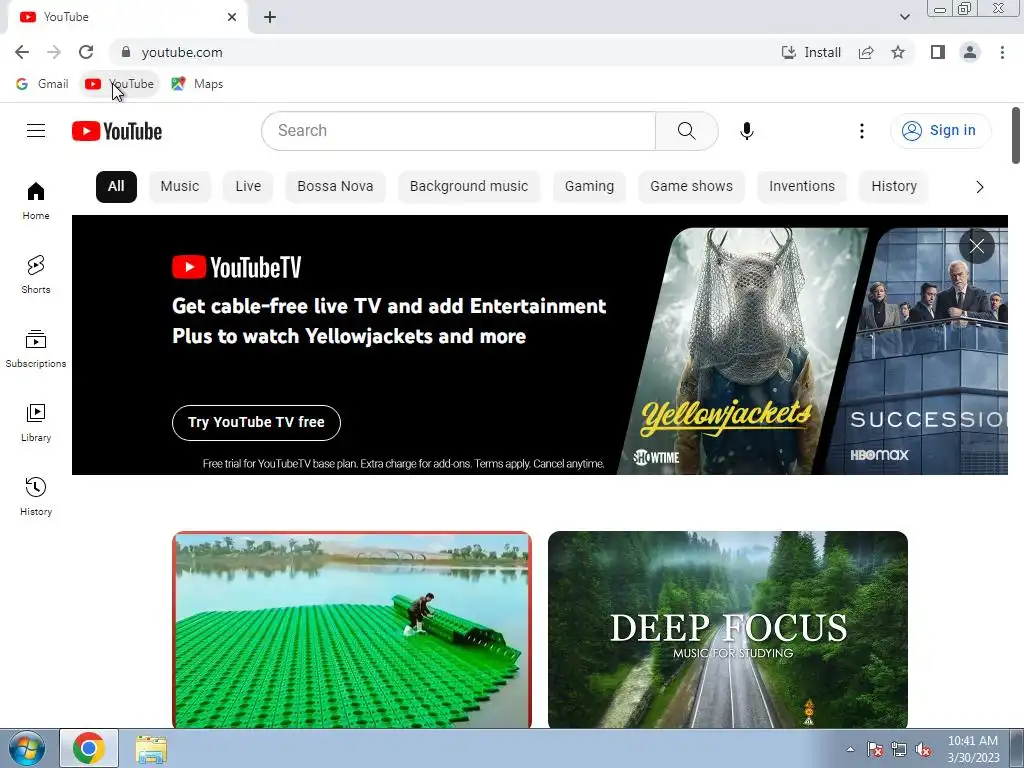The height and width of the screenshot is (768, 1024).
Task: View site information via the lock icon
Action: pyautogui.click(x=126, y=52)
